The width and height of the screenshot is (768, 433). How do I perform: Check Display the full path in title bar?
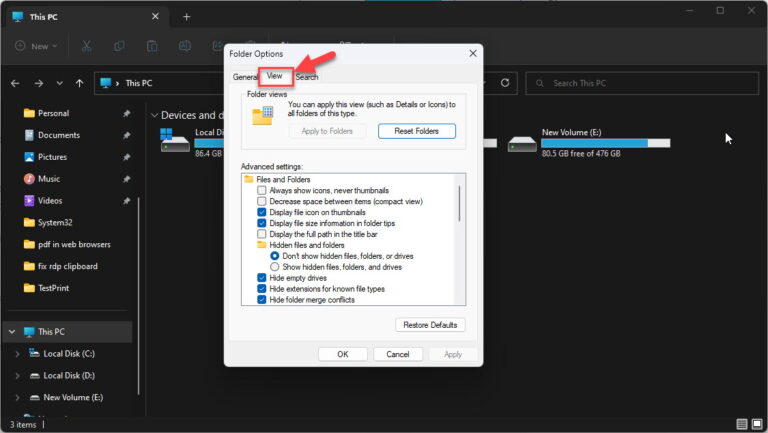[x=262, y=234]
